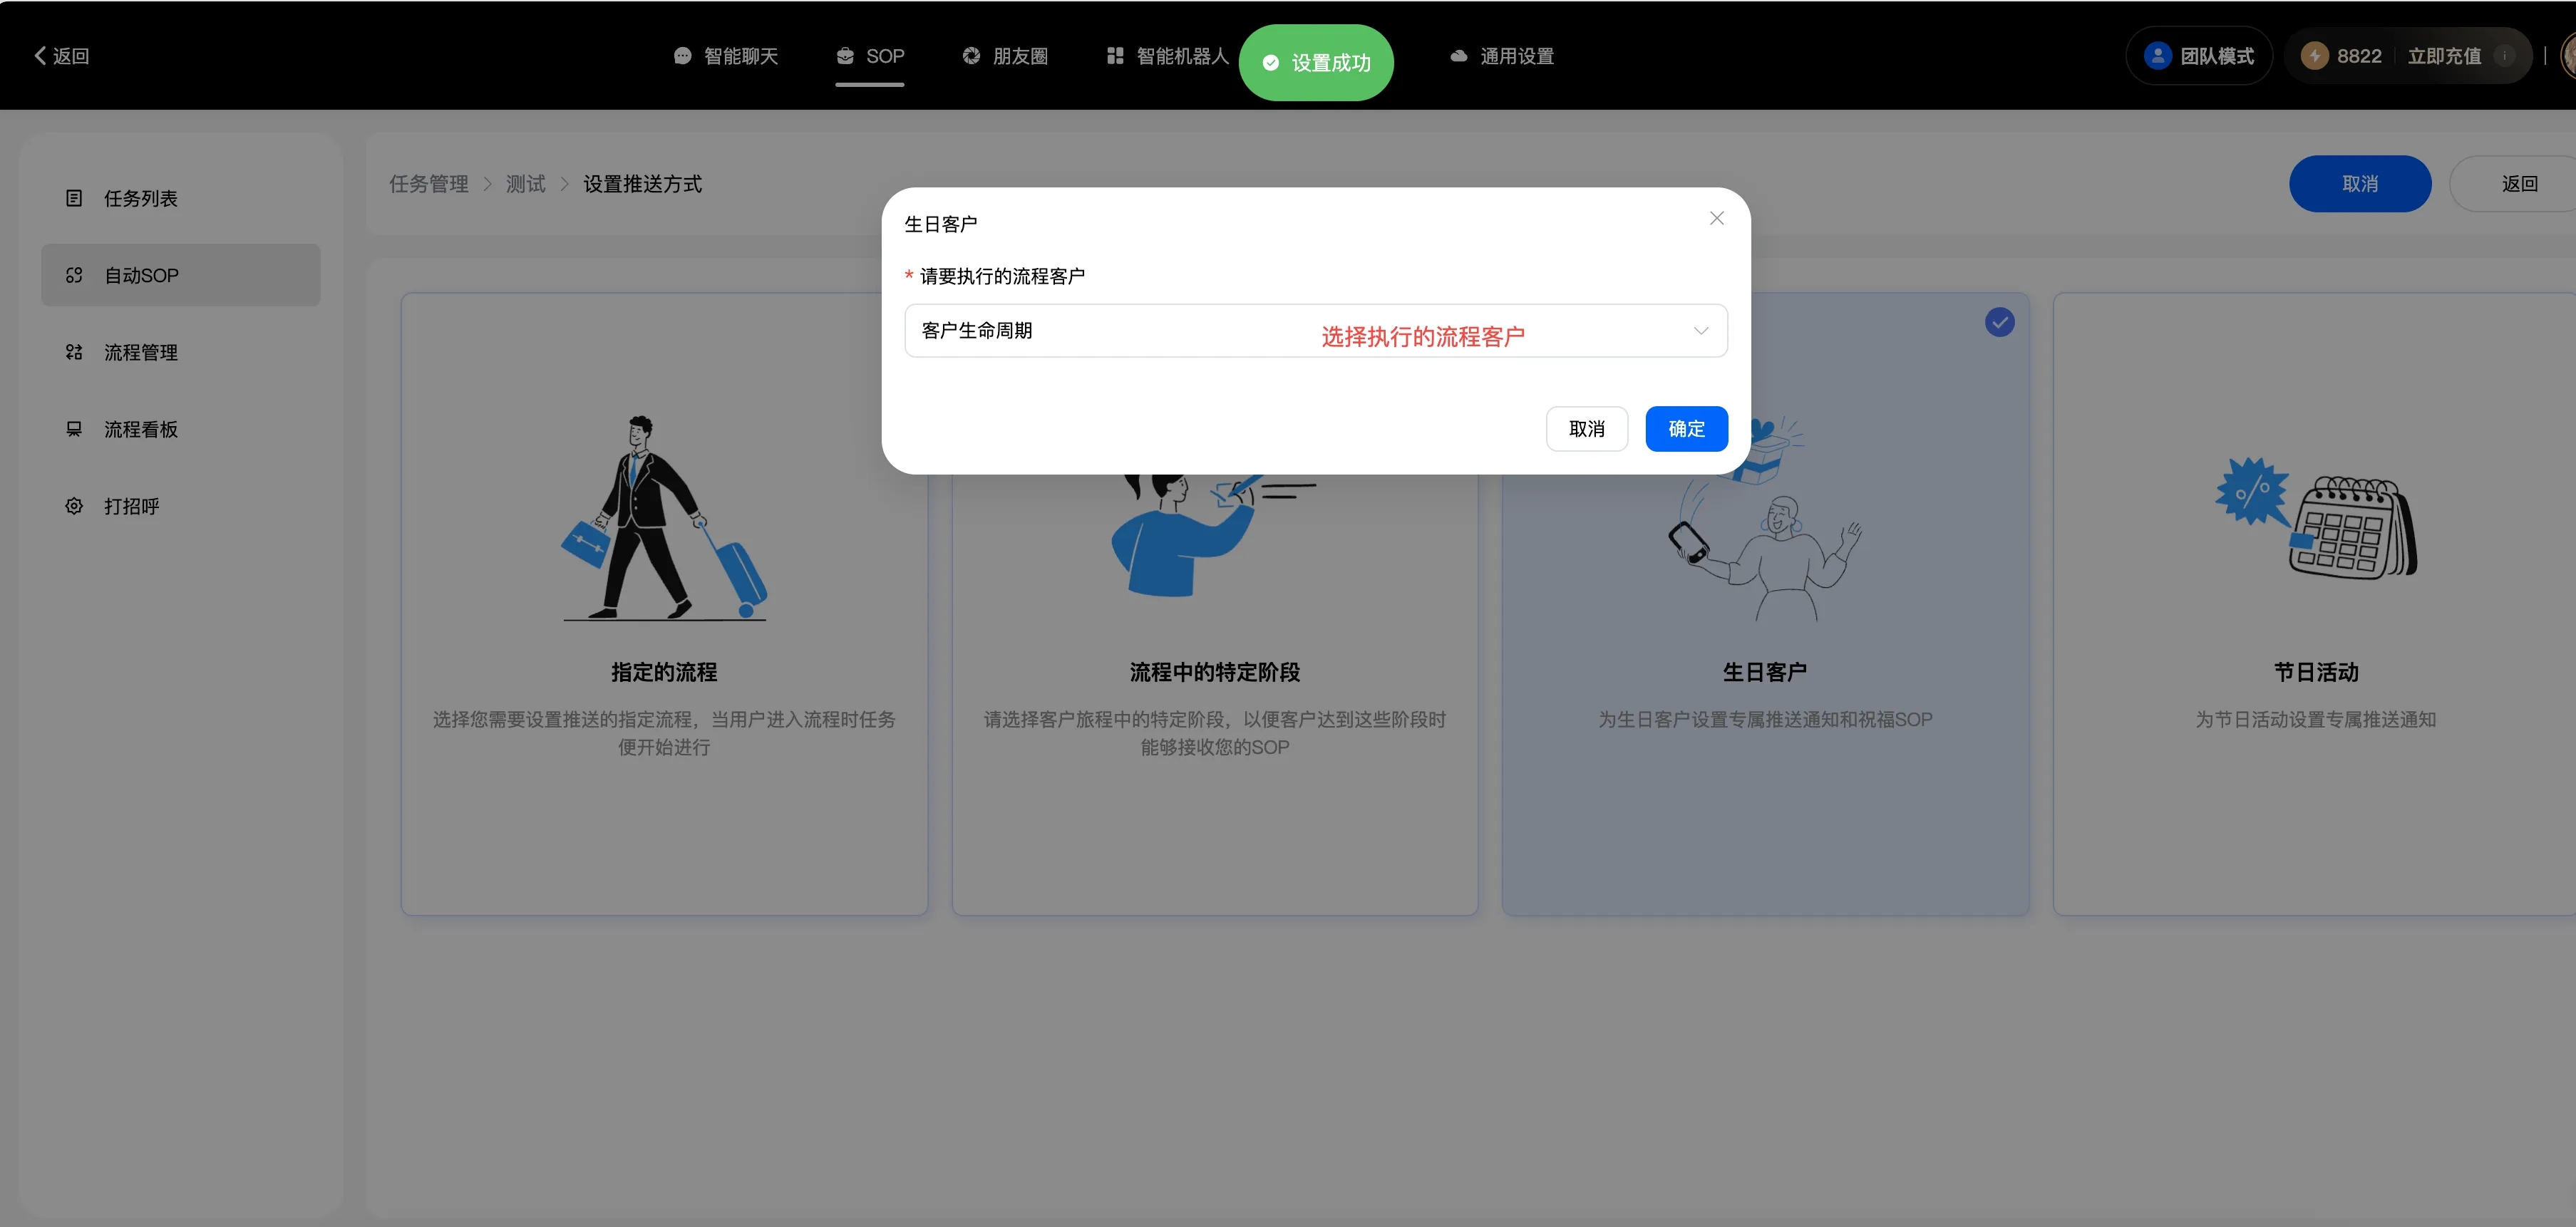Image resolution: width=2576 pixels, height=1227 pixels.
Task: Click the 流程管理 sidebar icon
Action: [74, 352]
